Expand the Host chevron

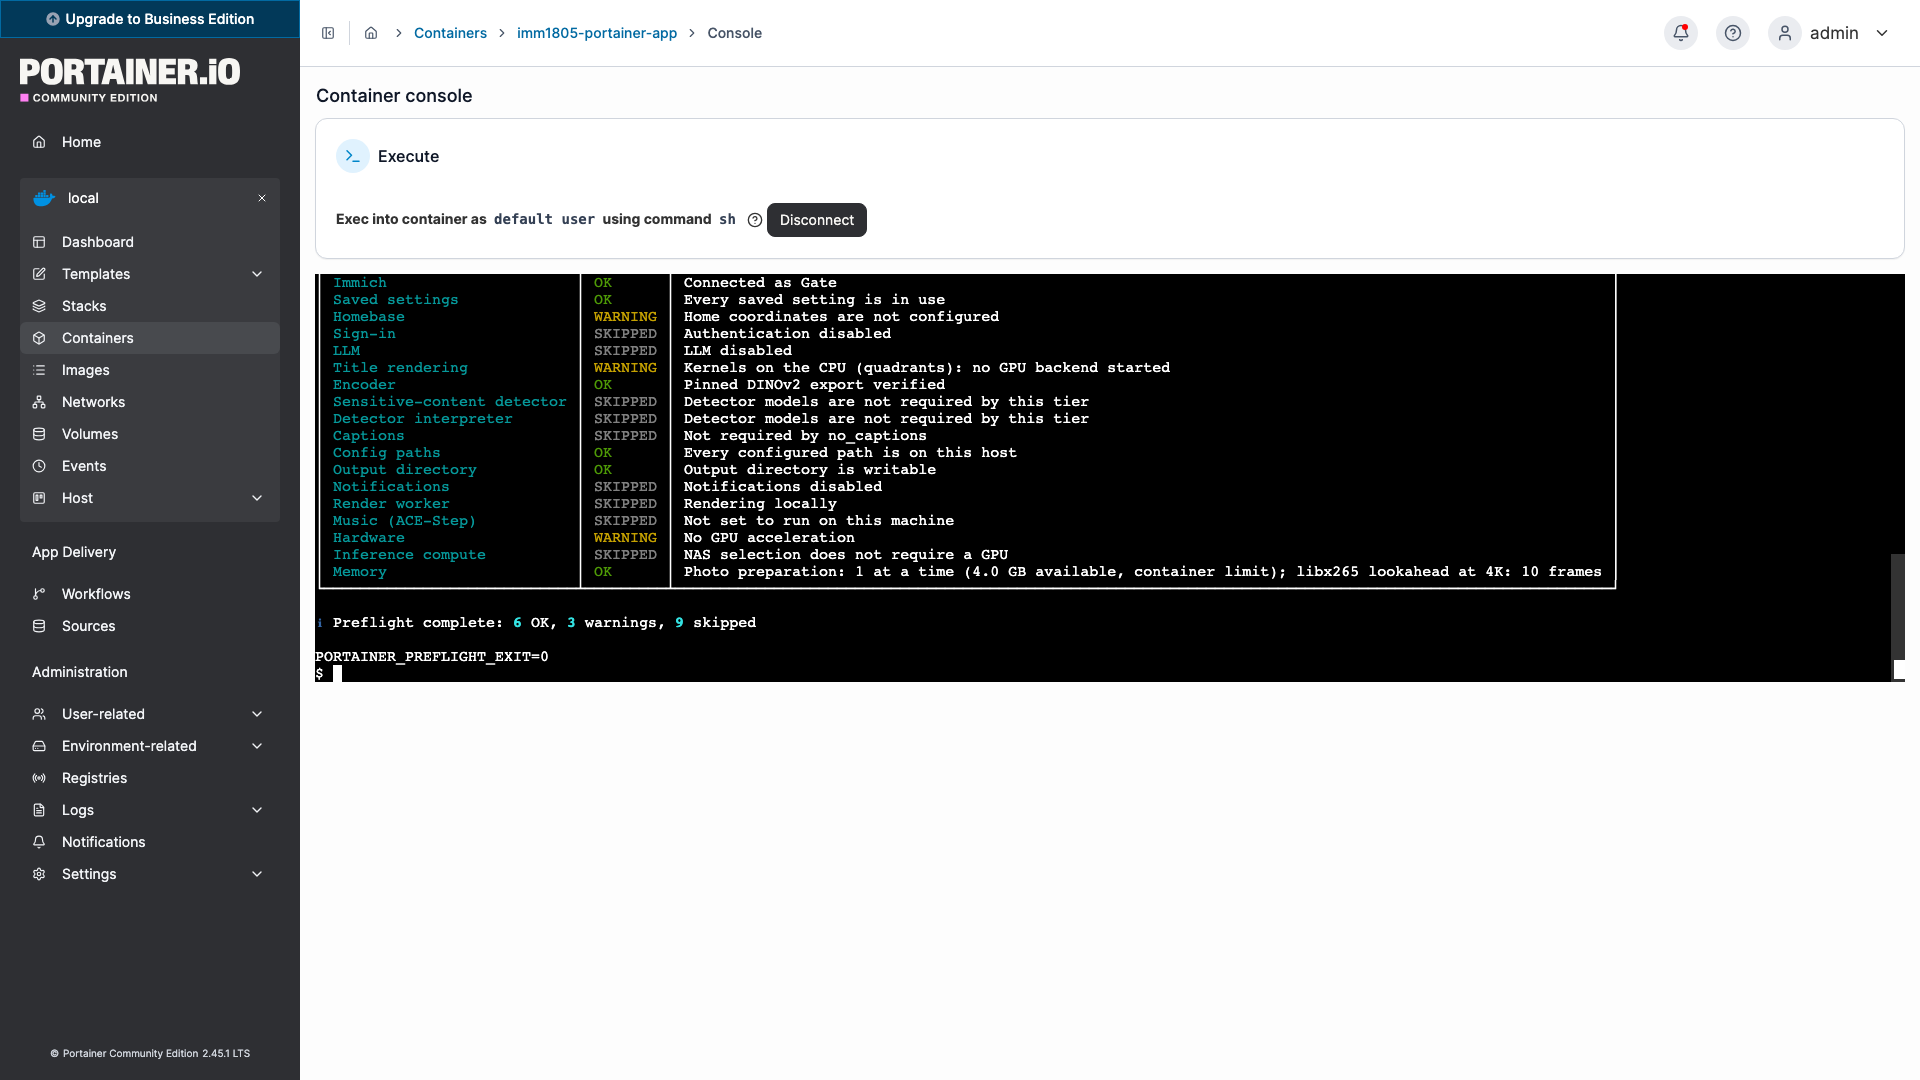(257, 498)
